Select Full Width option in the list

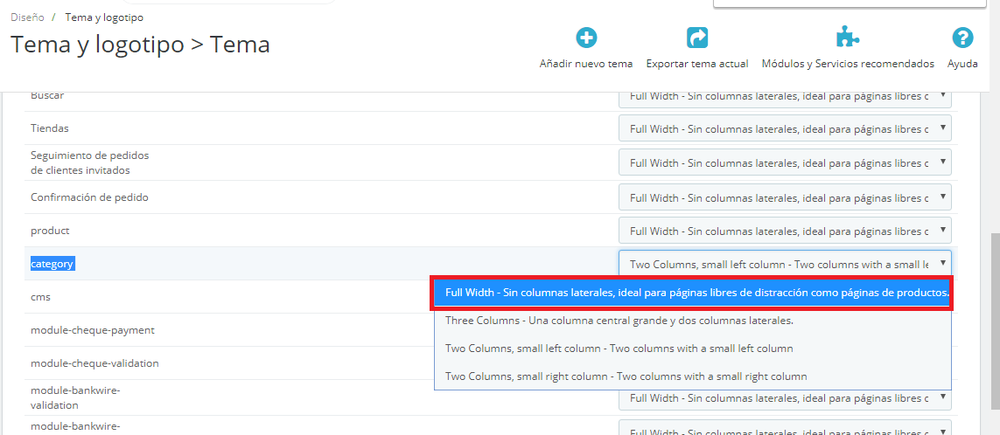pyautogui.click(x=693, y=293)
